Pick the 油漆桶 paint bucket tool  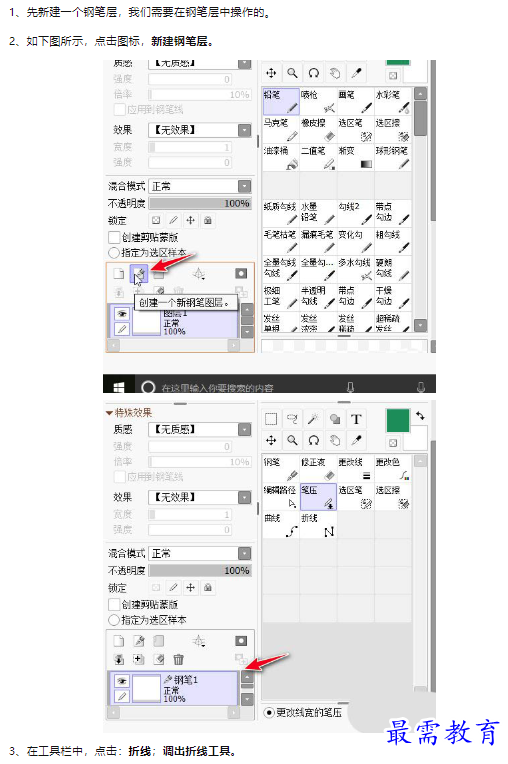coord(281,157)
